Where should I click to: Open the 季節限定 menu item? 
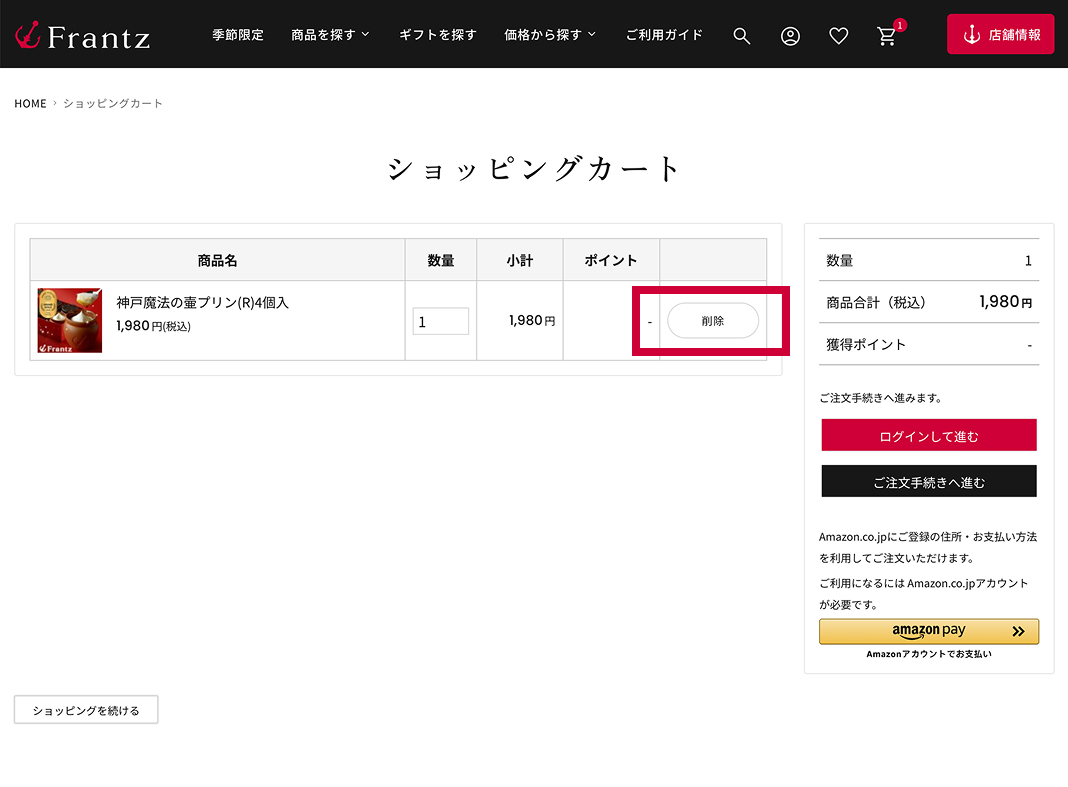[238, 35]
